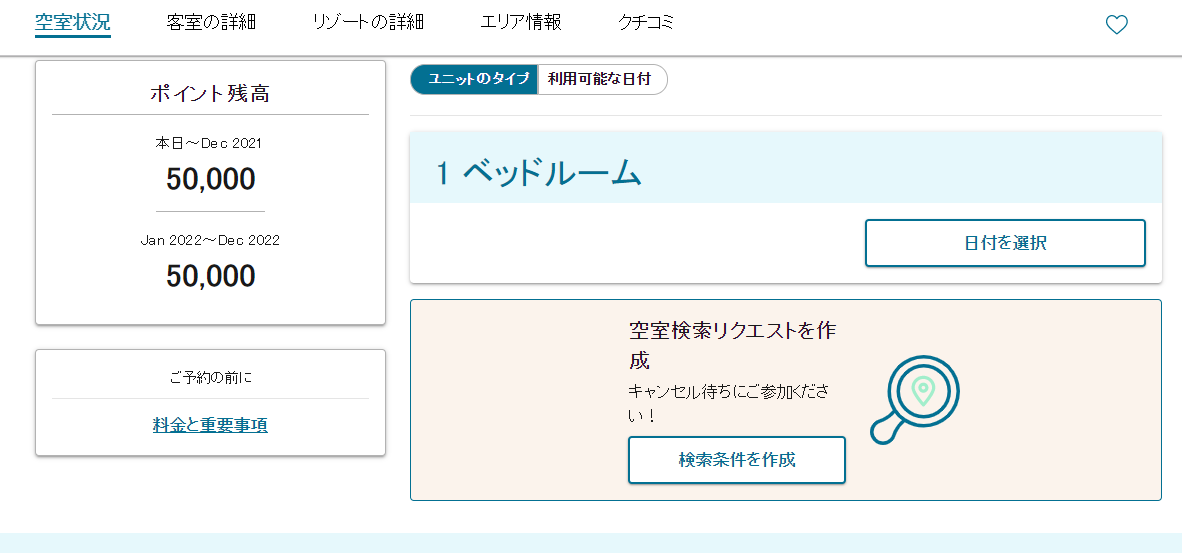Switch to ユニットのタイプ toggle option
The width and height of the screenshot is (1182, 553).
474,79
